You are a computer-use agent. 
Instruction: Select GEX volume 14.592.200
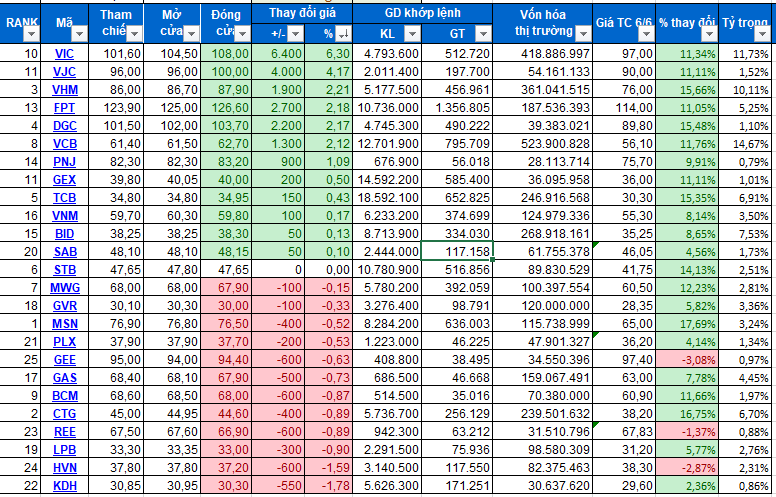[x=387, y=180]
